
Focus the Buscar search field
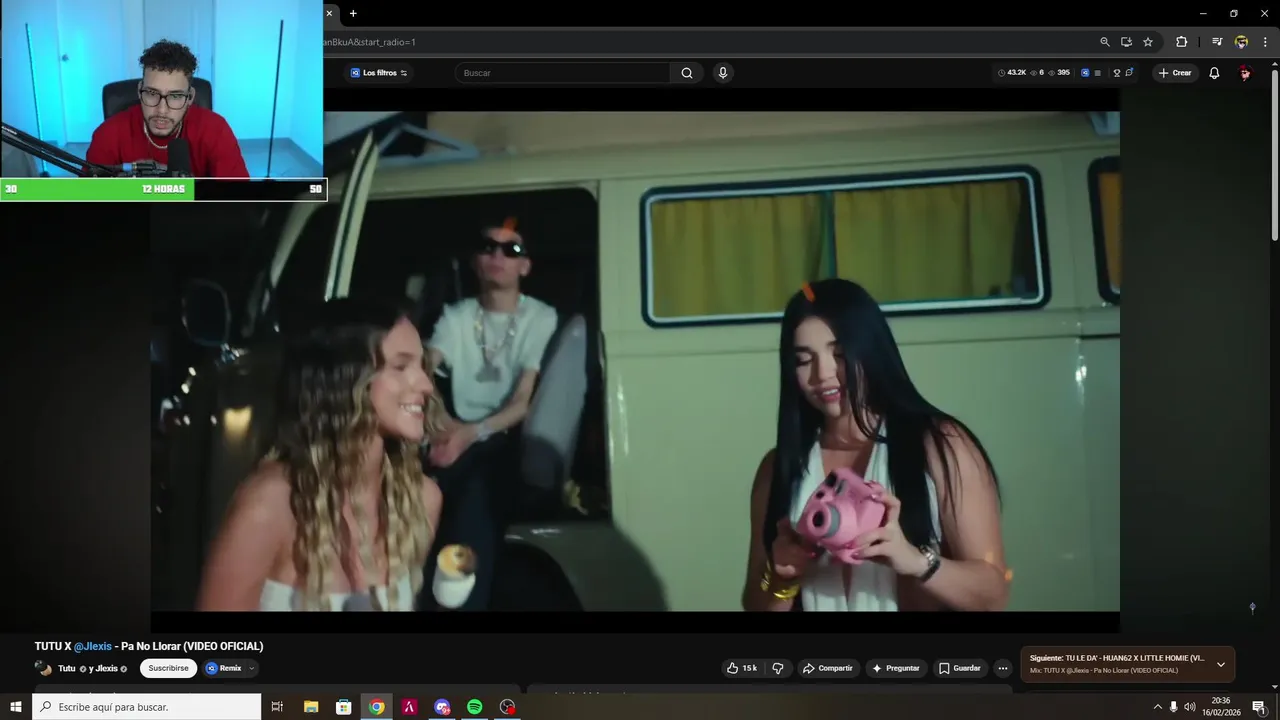[562, 73]
